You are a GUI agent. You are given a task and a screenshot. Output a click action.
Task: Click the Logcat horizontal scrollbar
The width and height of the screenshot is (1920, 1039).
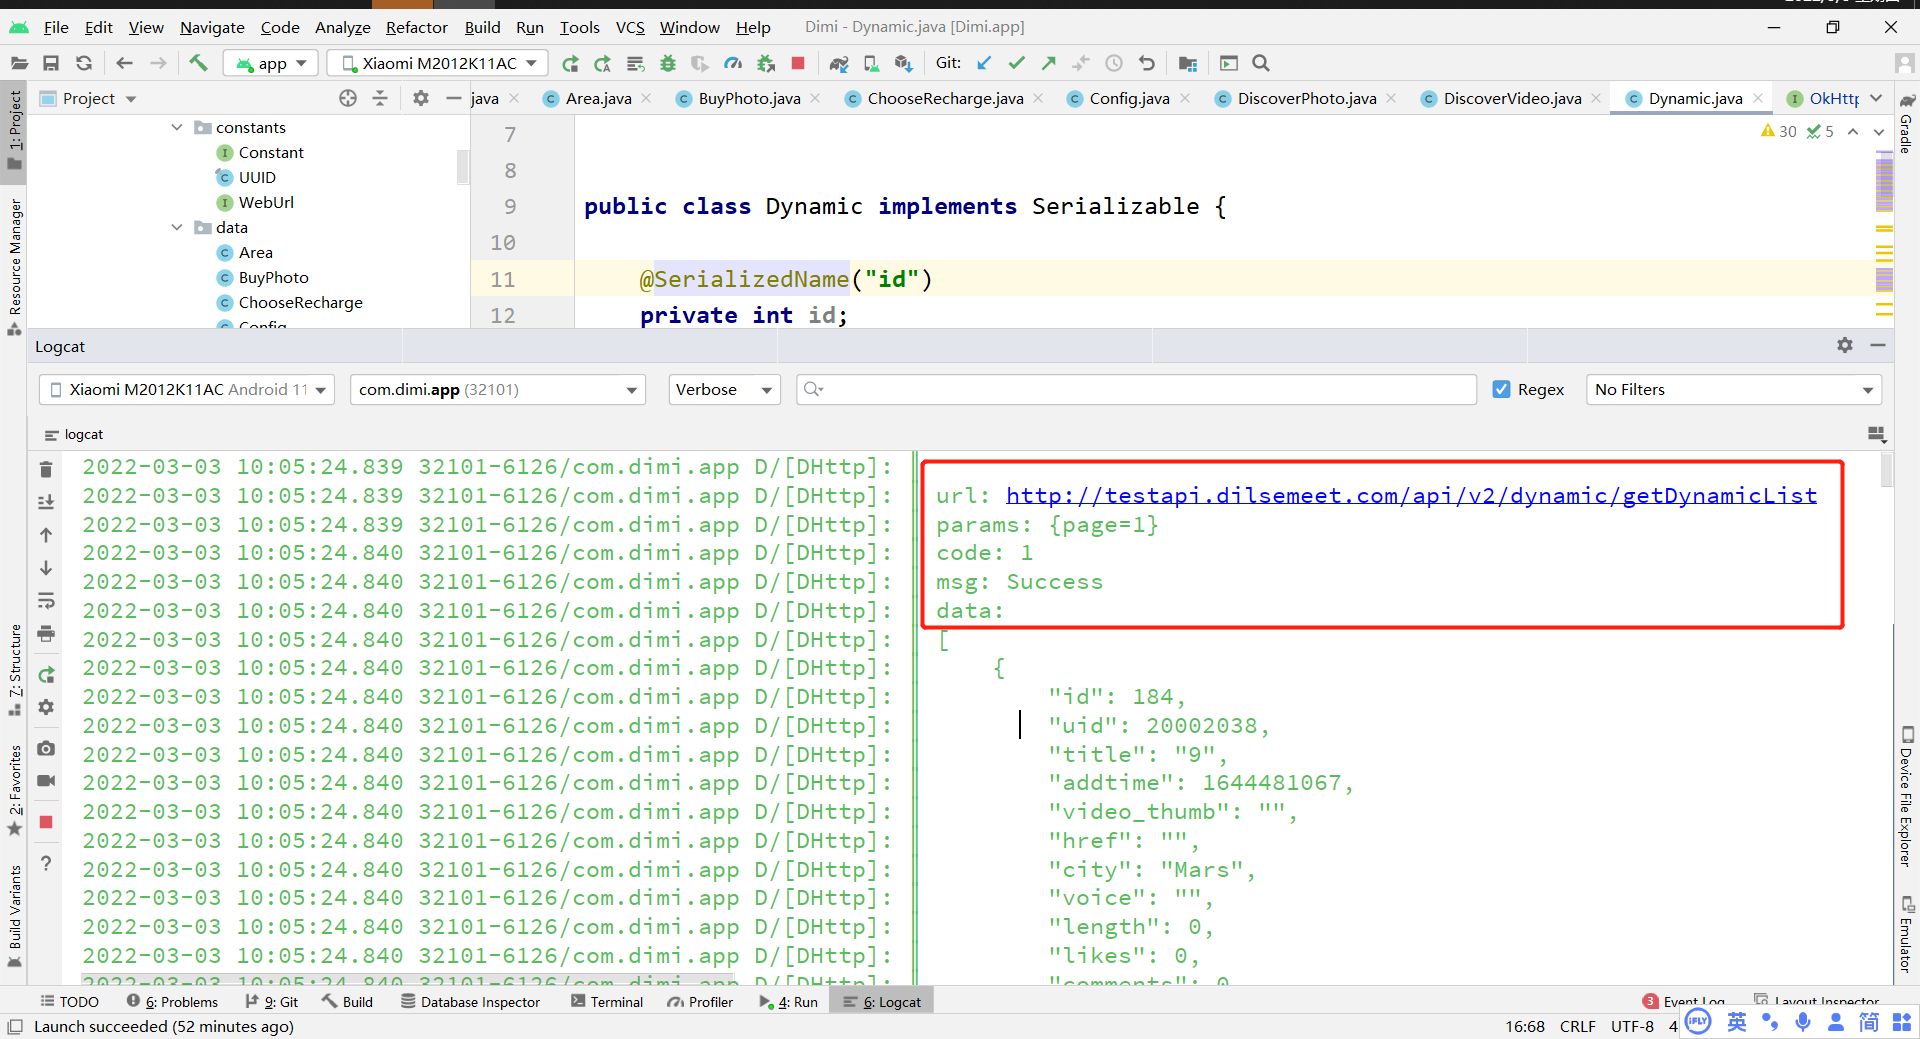(x=408, y=978)
